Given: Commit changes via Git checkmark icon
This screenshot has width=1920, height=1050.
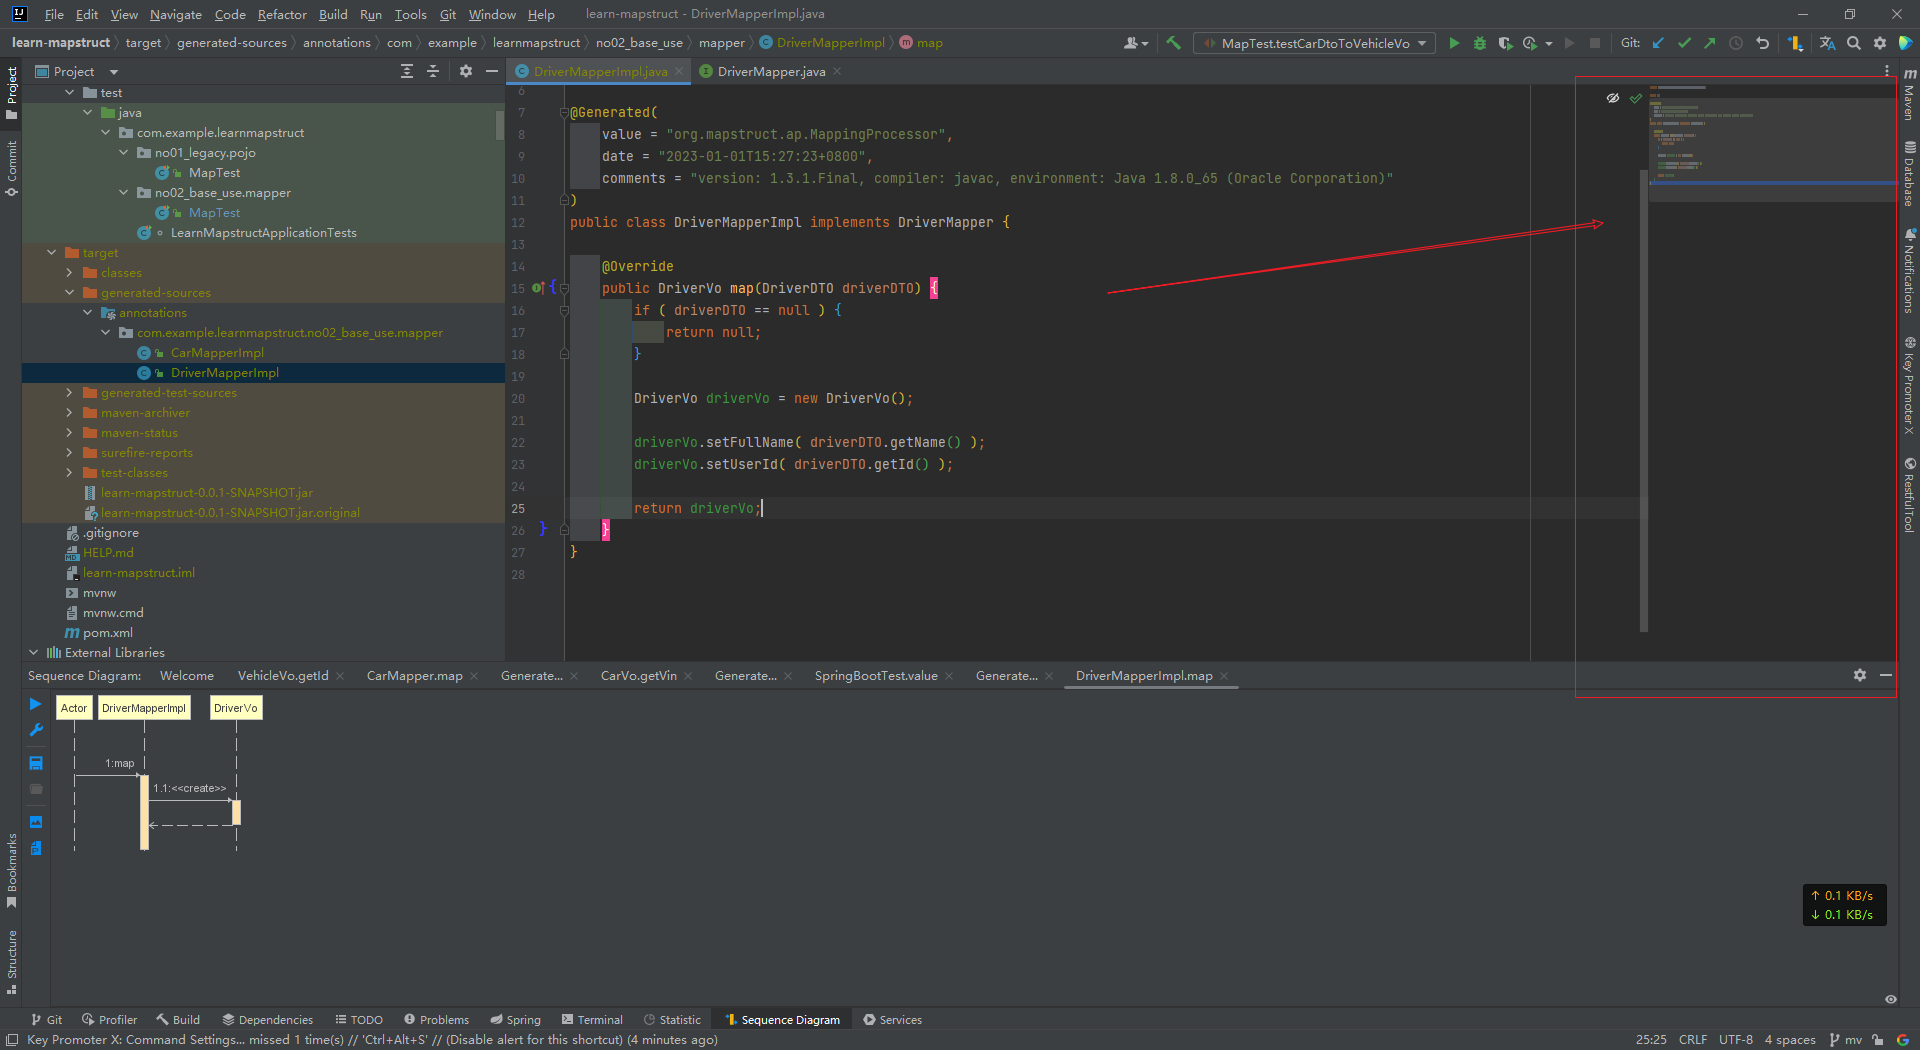Looking at the screenshot, I should (1684, 43).
